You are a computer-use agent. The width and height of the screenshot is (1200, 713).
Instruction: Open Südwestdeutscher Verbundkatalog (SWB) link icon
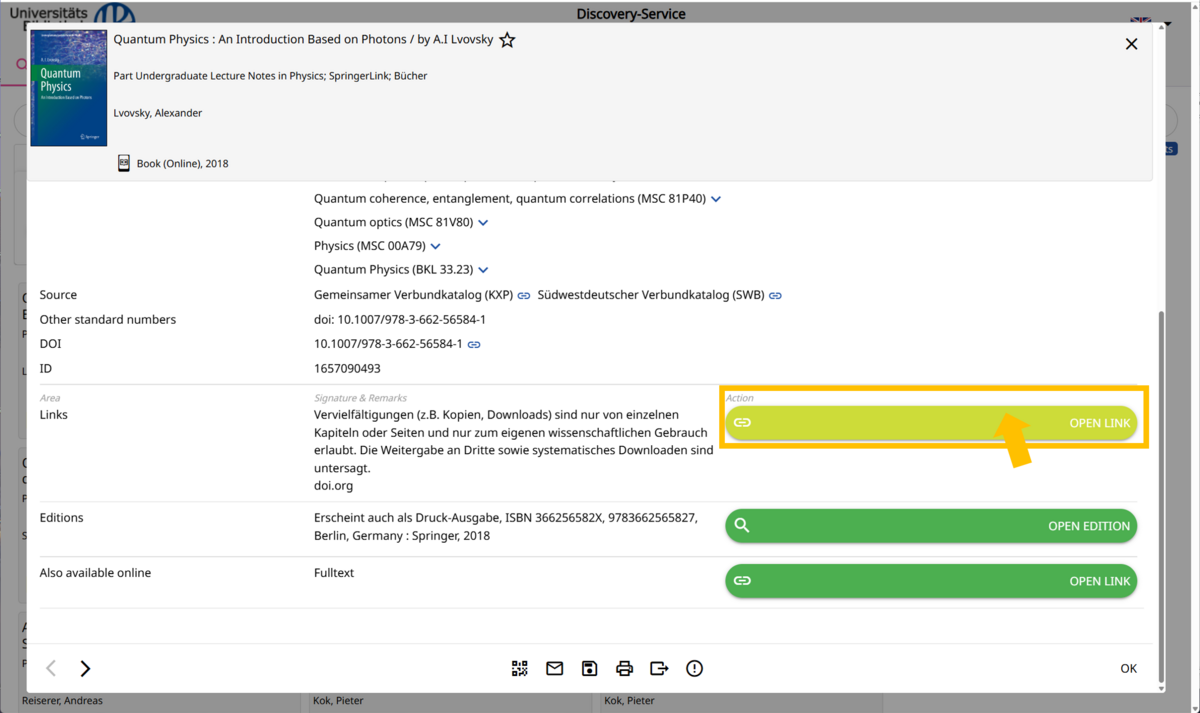click(x=775, y=296)
